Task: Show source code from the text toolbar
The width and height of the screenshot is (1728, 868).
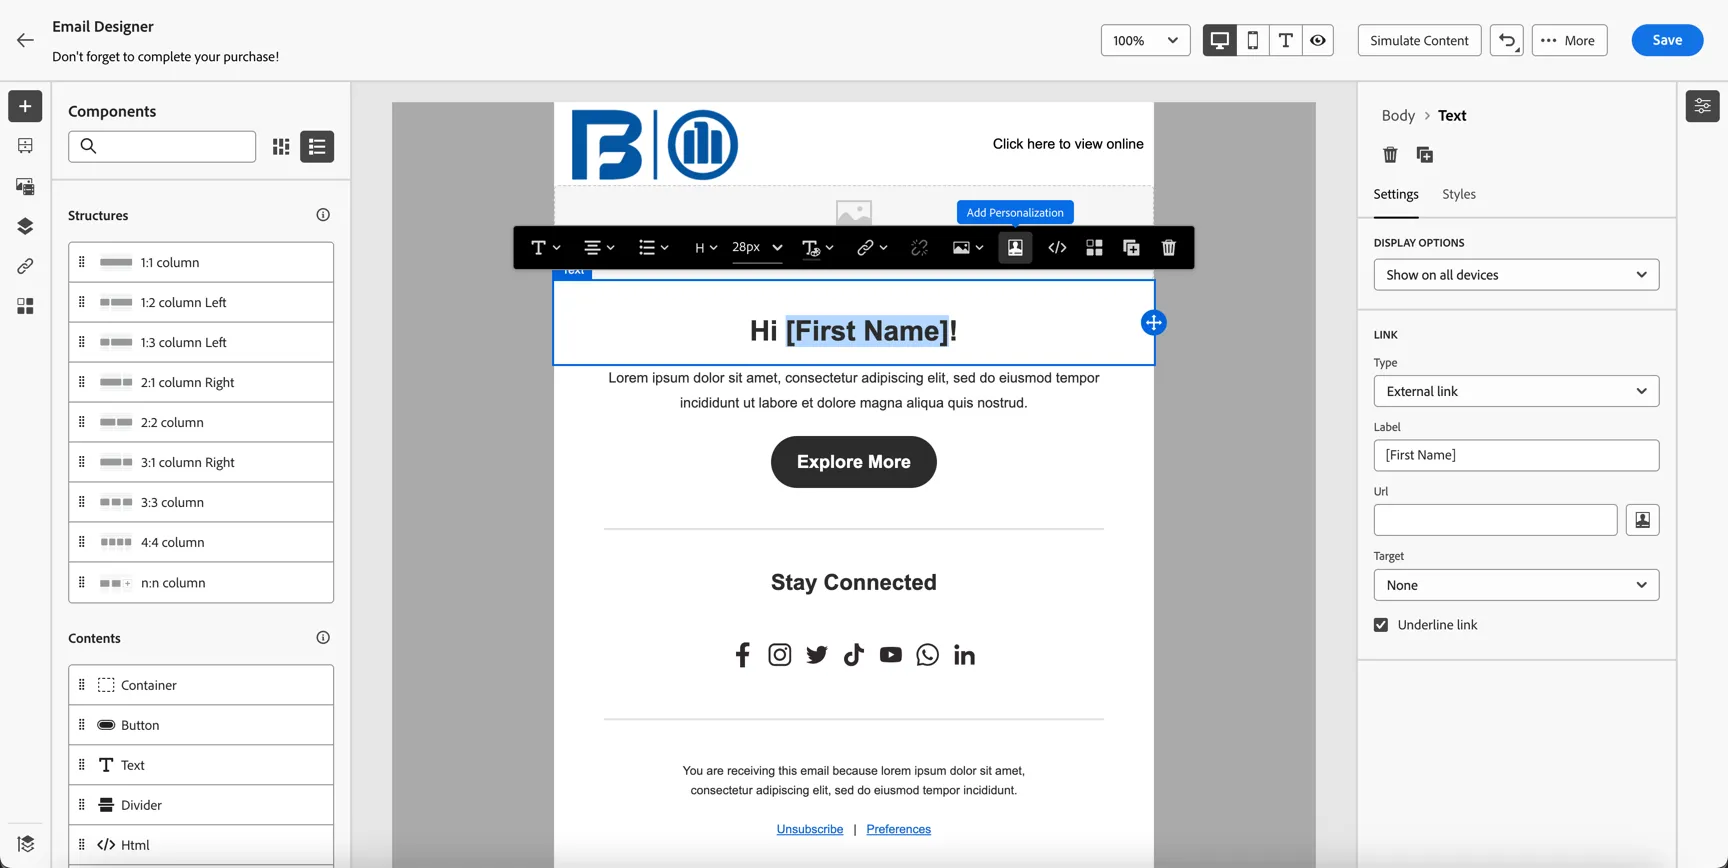Action: click(1057, 248)
